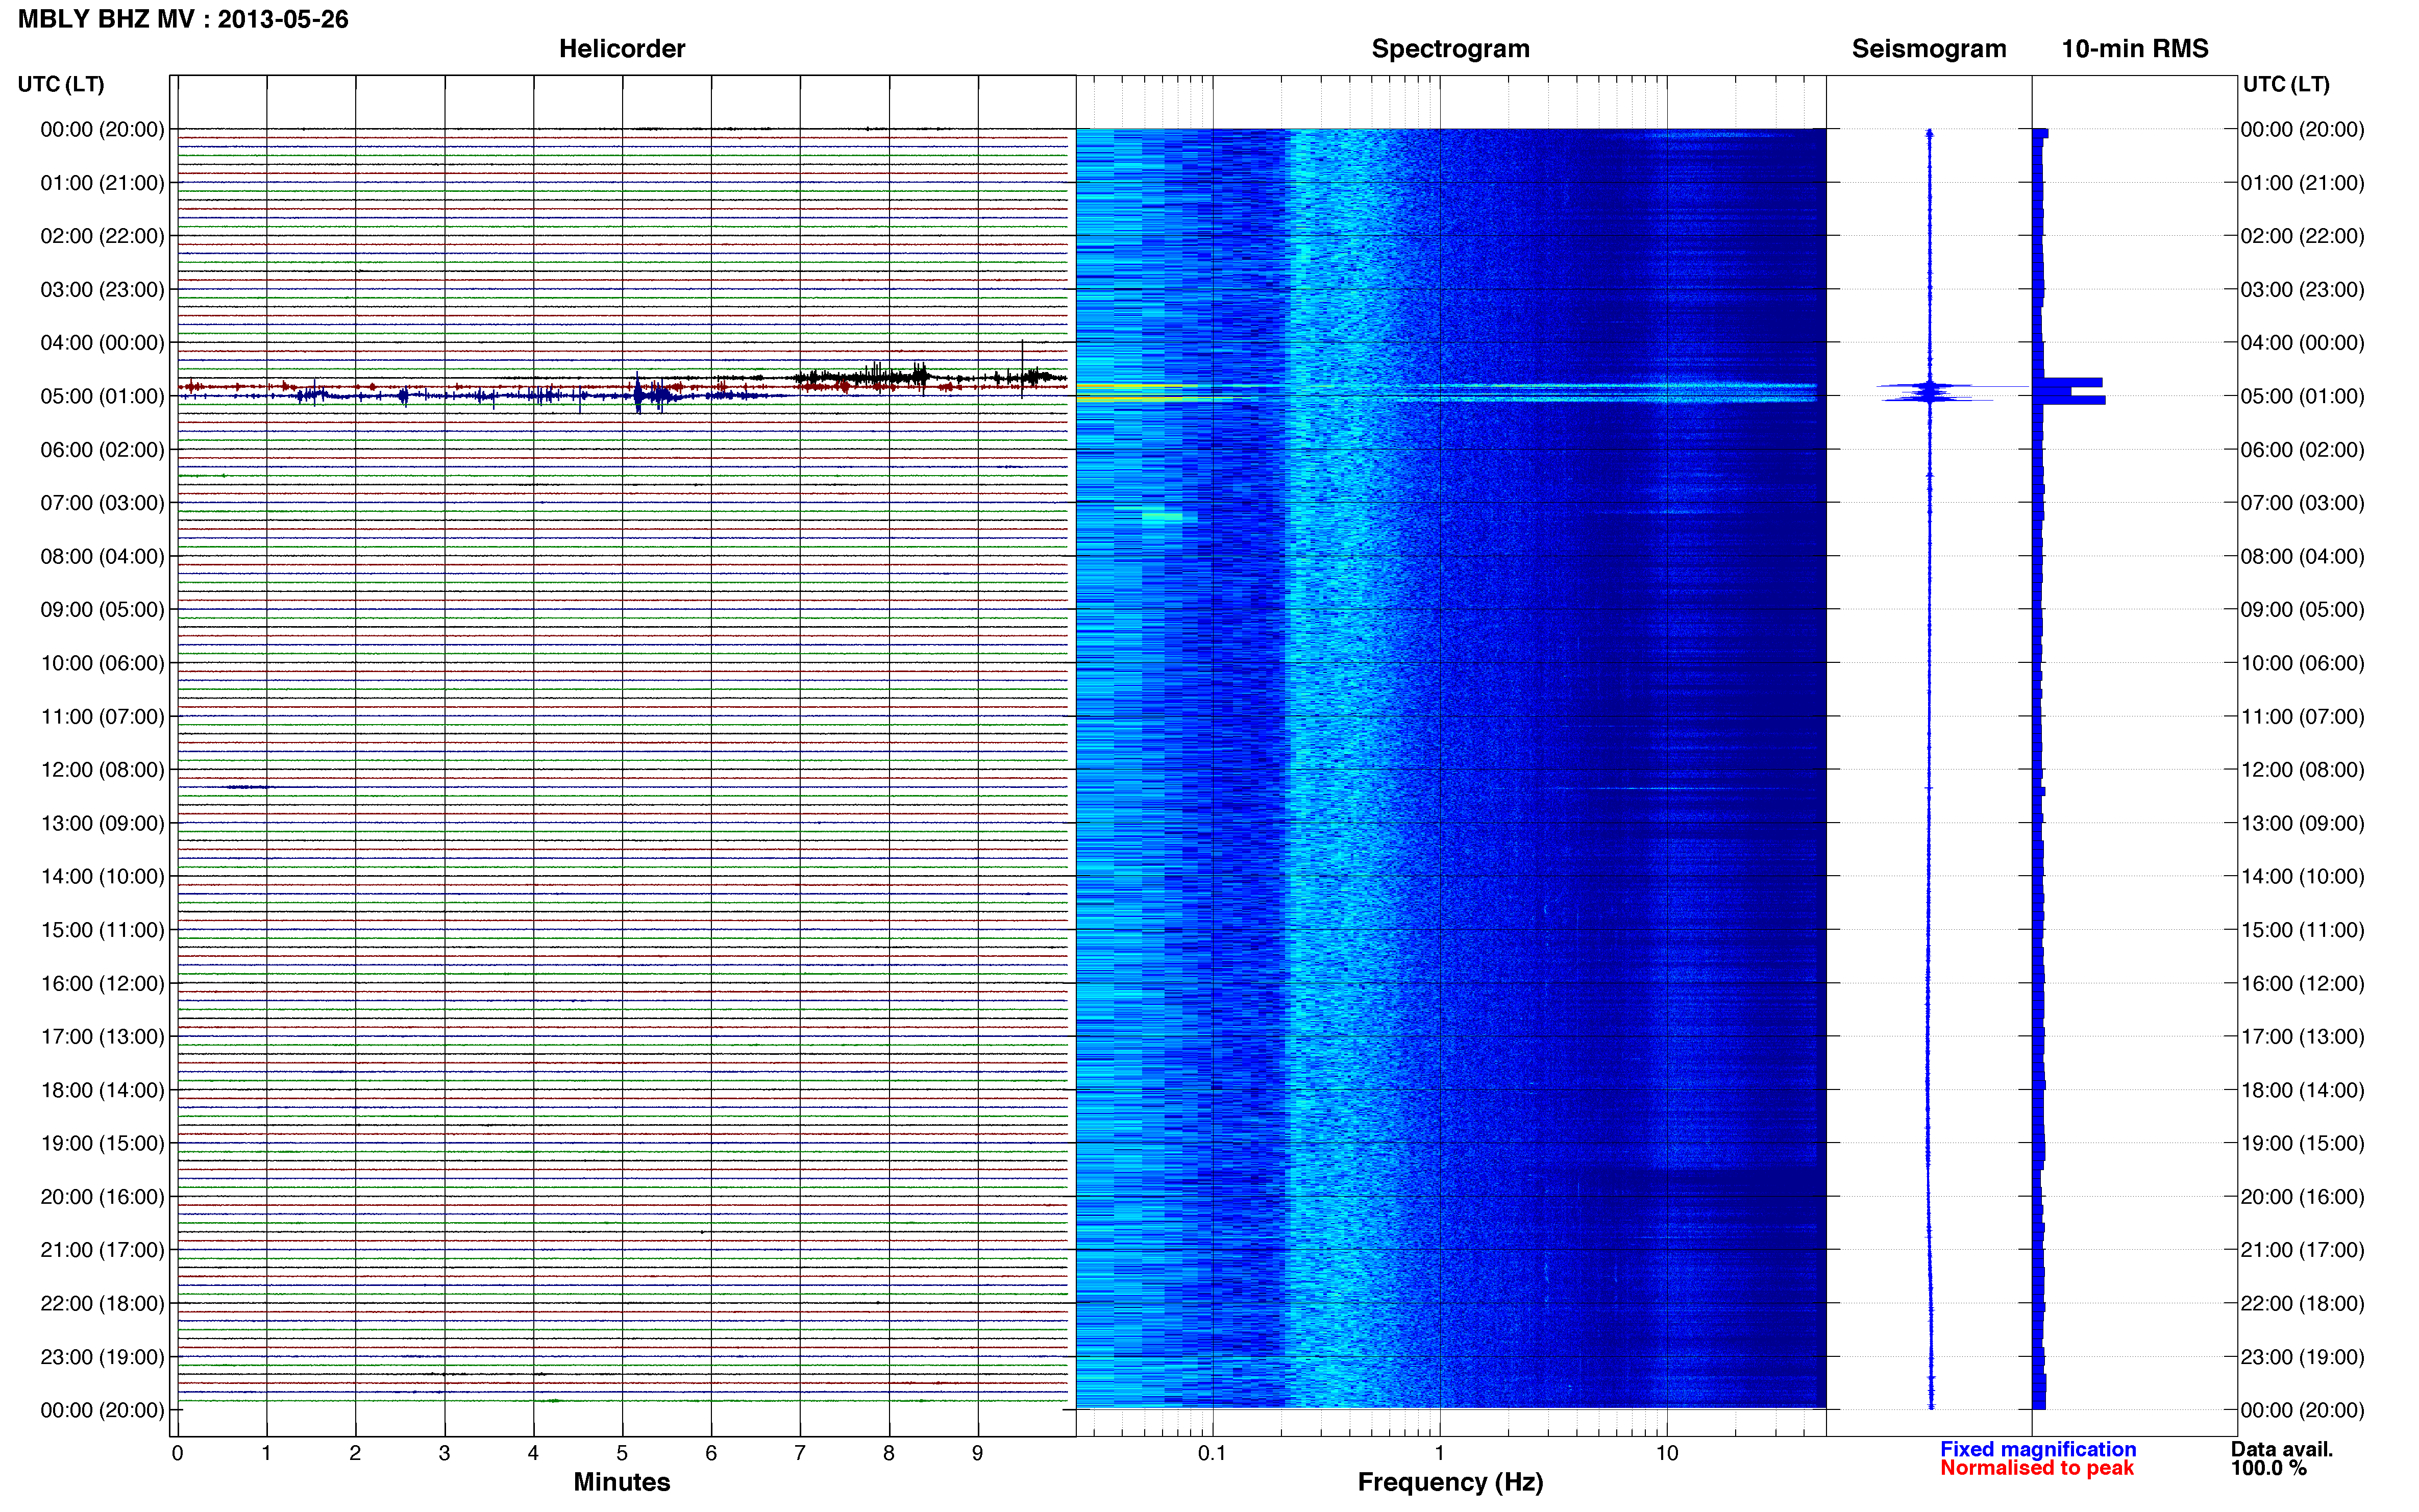Click the small helicorder blip after 12:00
The height and width of the screenshot is (1512, 2419).
tap(247, 787)
